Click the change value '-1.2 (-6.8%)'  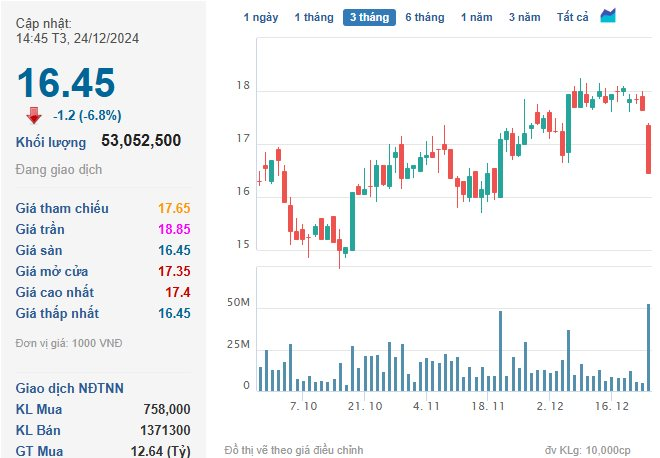[87, 115]
